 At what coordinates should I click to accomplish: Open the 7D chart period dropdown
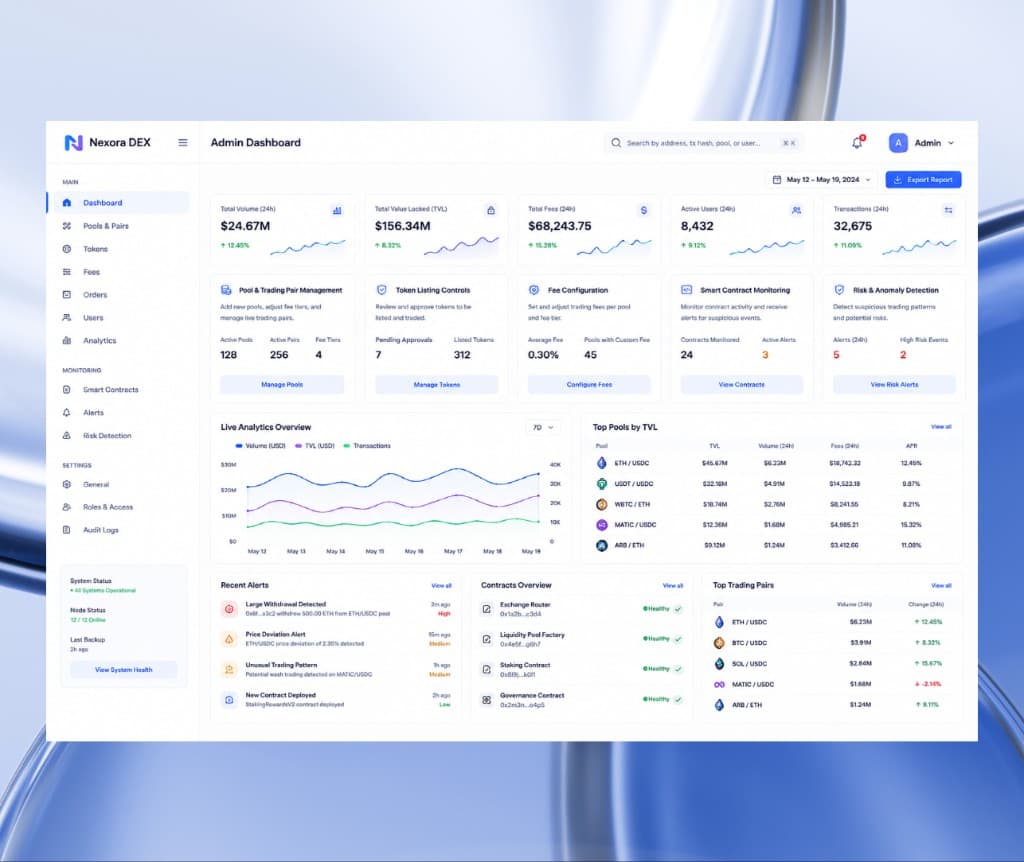click(542, 427)
